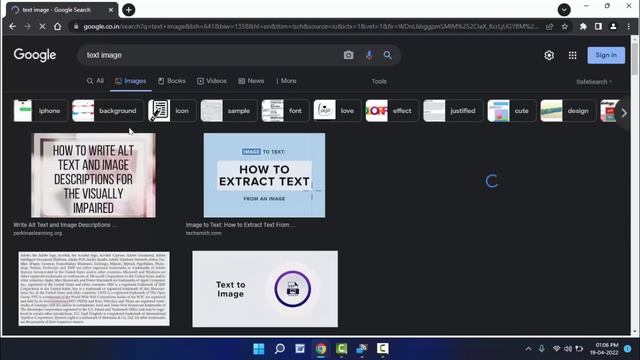640x360 pixels.
Task: Open the Windows Start menu
Action: pos(259,349)
